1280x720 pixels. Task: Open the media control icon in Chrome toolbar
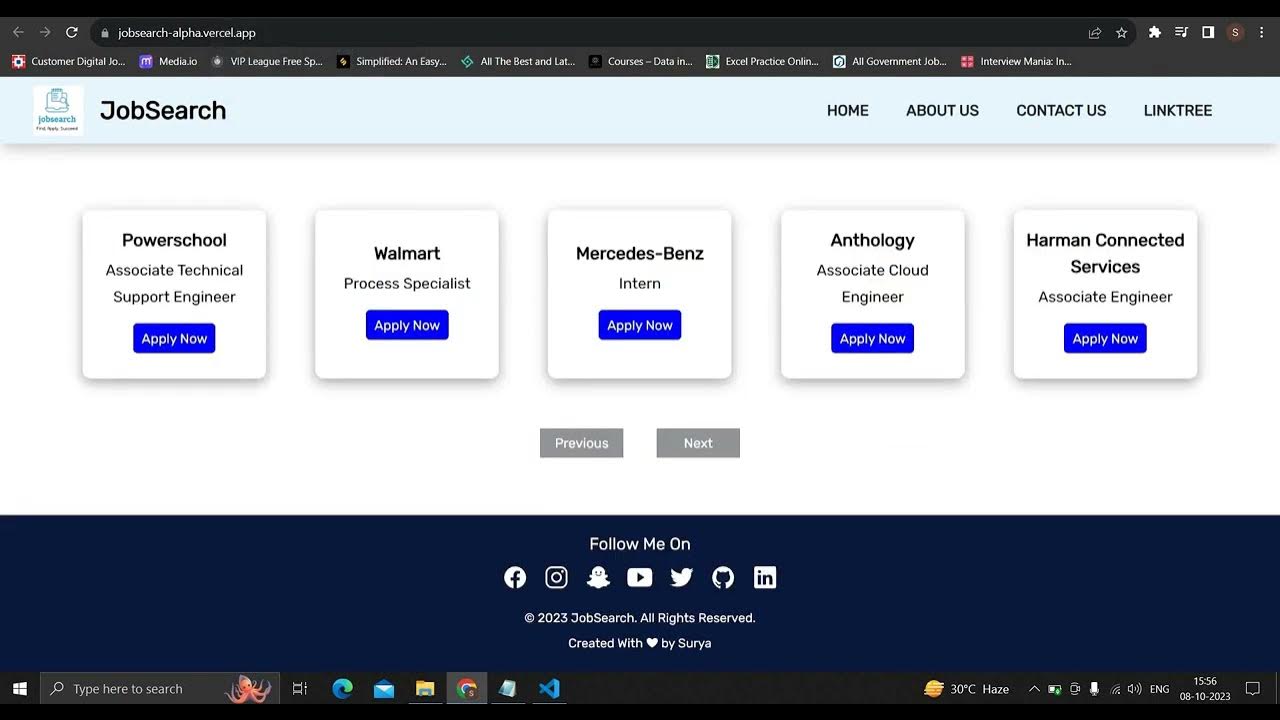point(1182,33)
